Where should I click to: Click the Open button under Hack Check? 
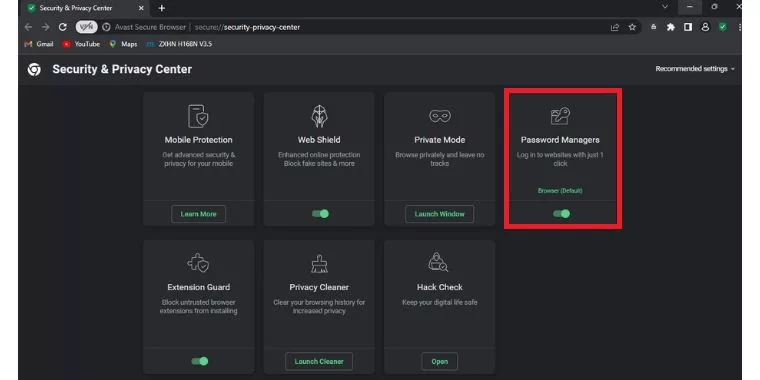(440, 361)
